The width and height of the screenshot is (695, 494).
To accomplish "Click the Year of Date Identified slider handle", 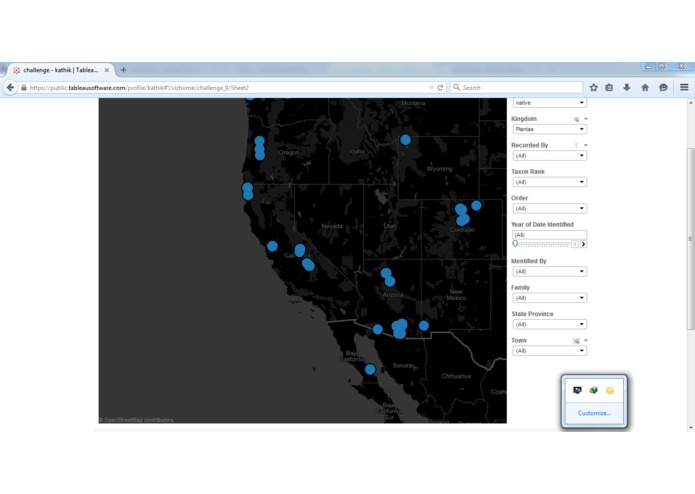I will click(x=515, y=244).
